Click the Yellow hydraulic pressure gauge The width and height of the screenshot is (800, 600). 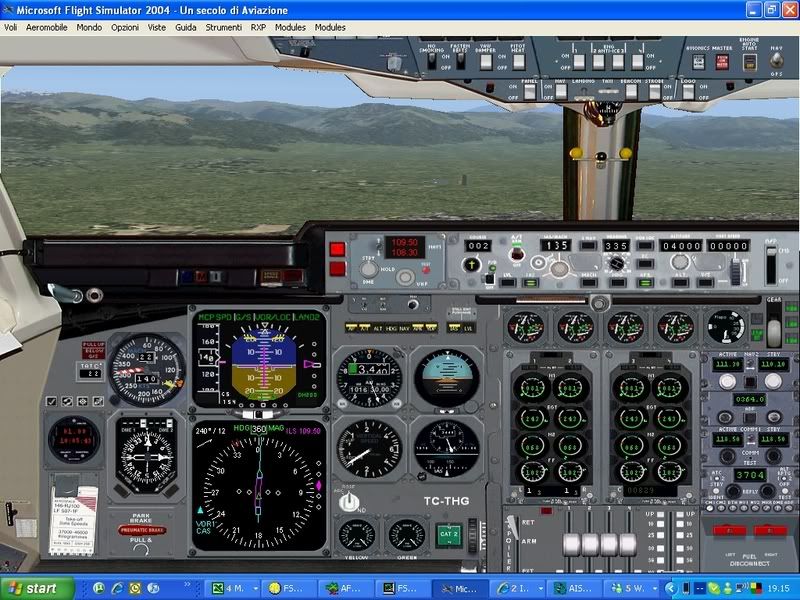tap(357, 536)
